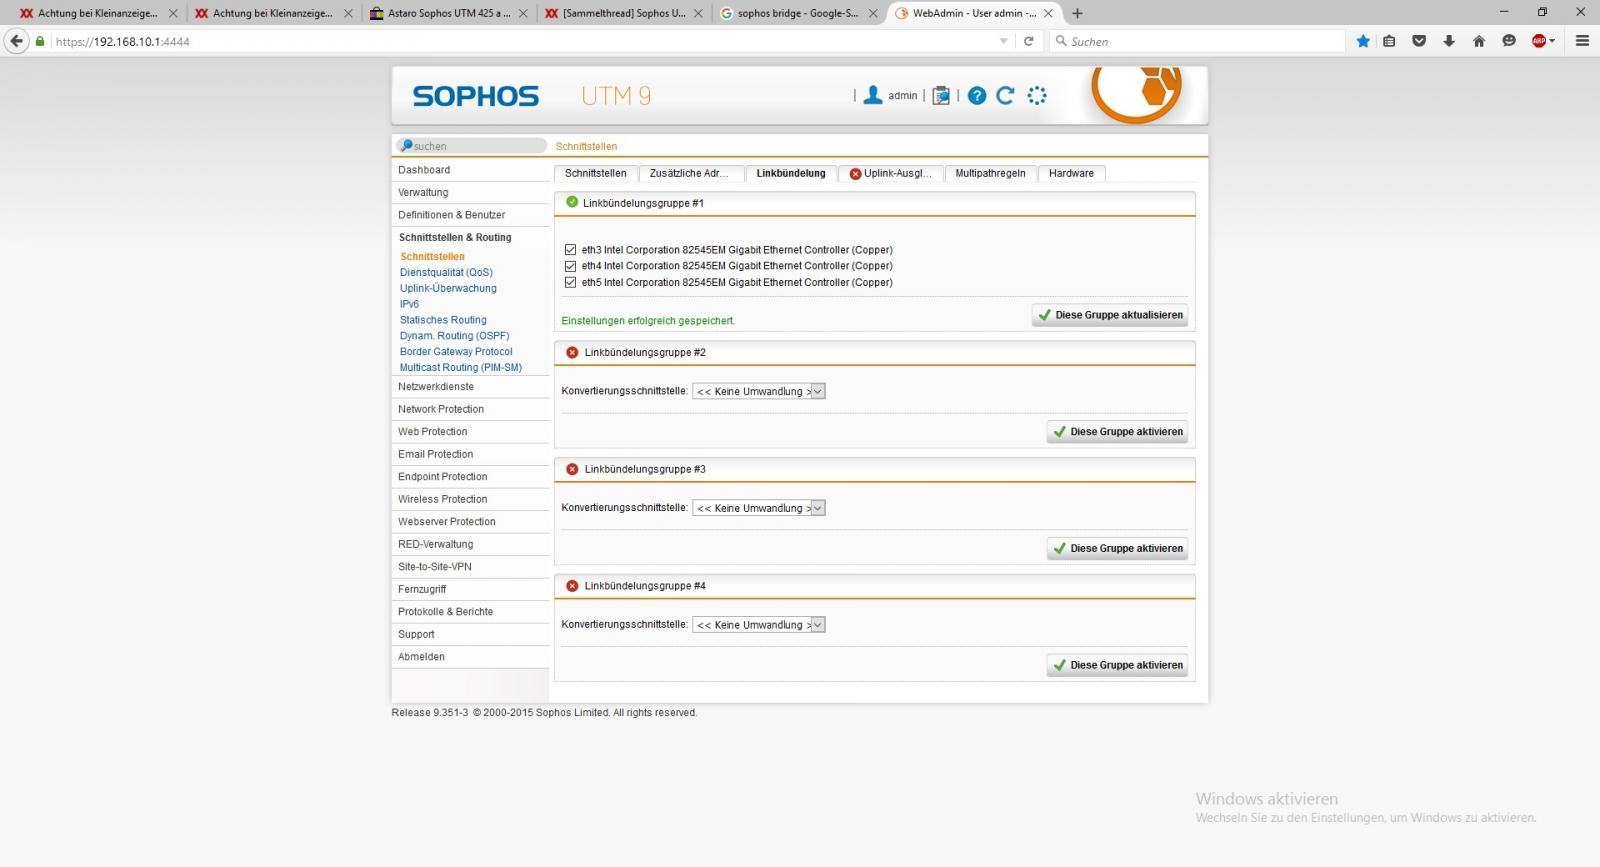This screenshot has height=867, width=1600.
Task: Click the browser Suchen search box
Action: (x=1197, y=41)
